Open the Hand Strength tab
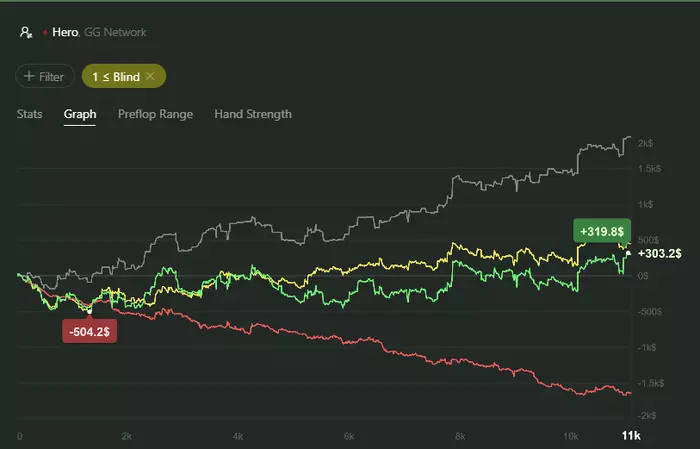 coord(253,114)
